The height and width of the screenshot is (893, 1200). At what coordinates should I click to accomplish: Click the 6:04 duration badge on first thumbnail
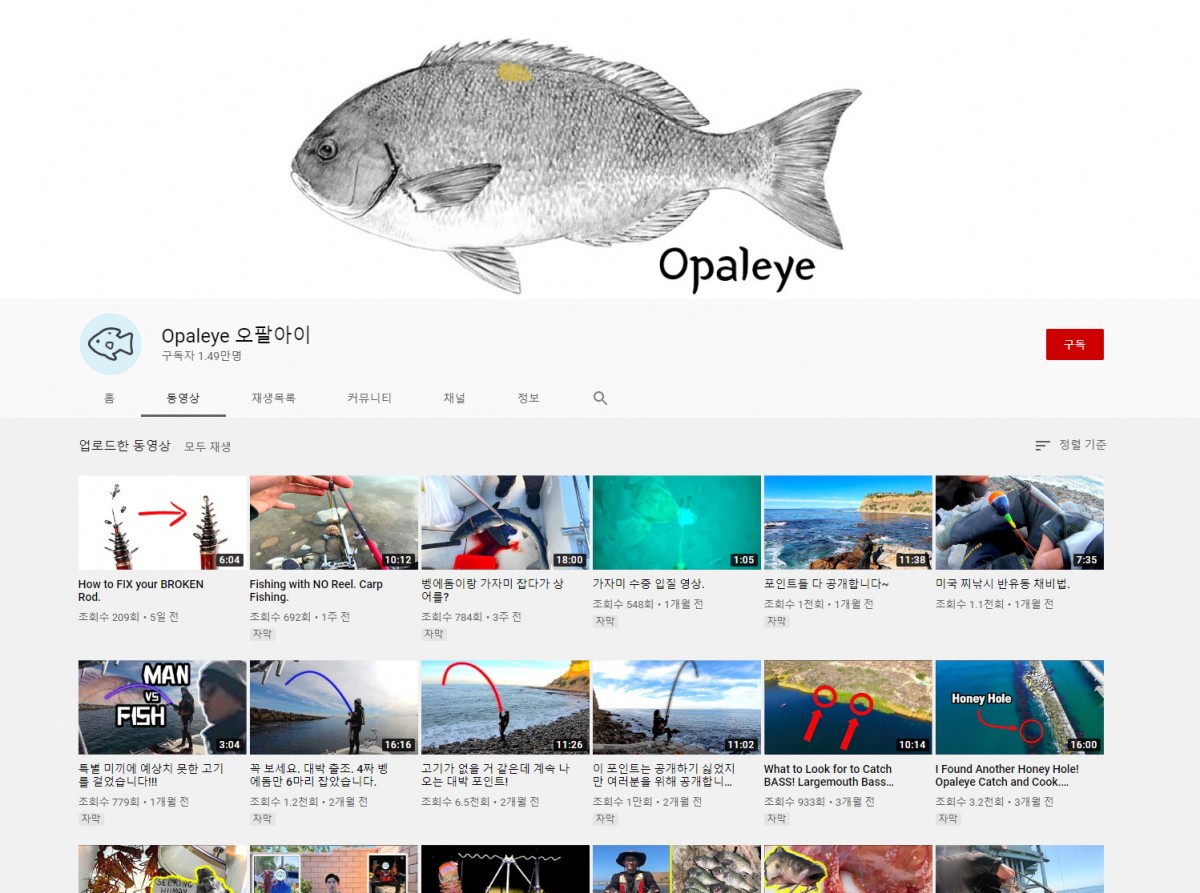click(229, 560)
